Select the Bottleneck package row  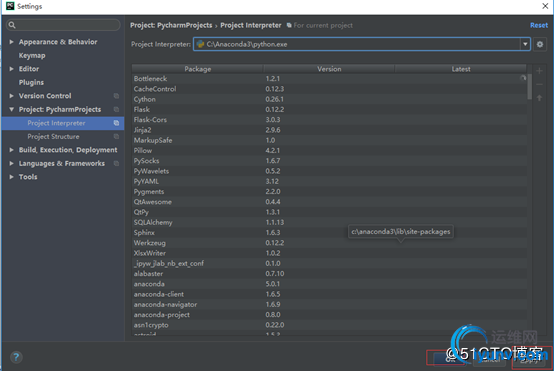coord(329,78)
